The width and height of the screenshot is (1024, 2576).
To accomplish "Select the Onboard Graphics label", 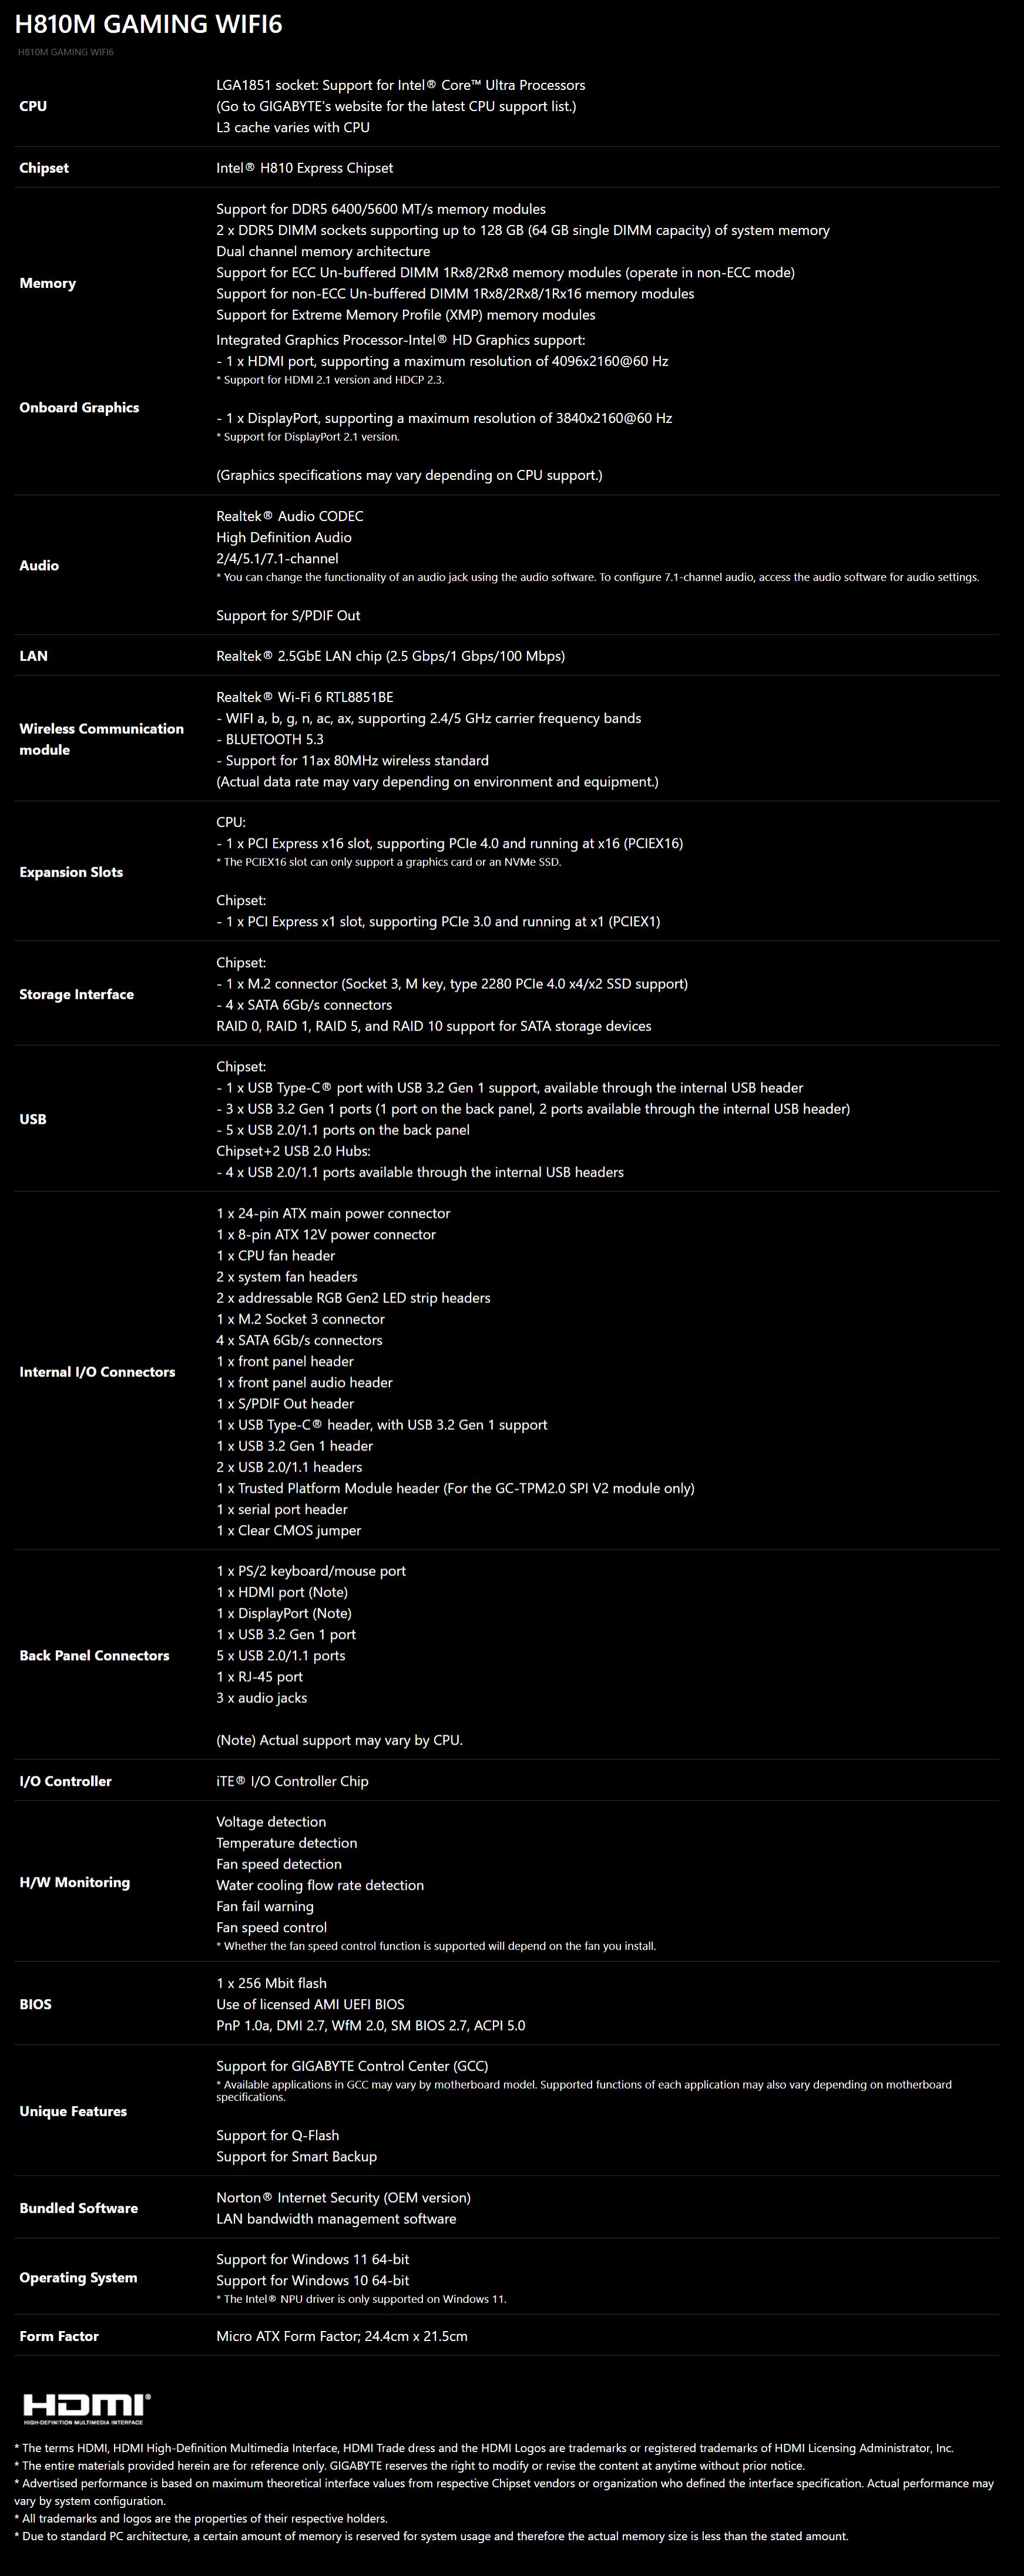I will click(79, 407).
